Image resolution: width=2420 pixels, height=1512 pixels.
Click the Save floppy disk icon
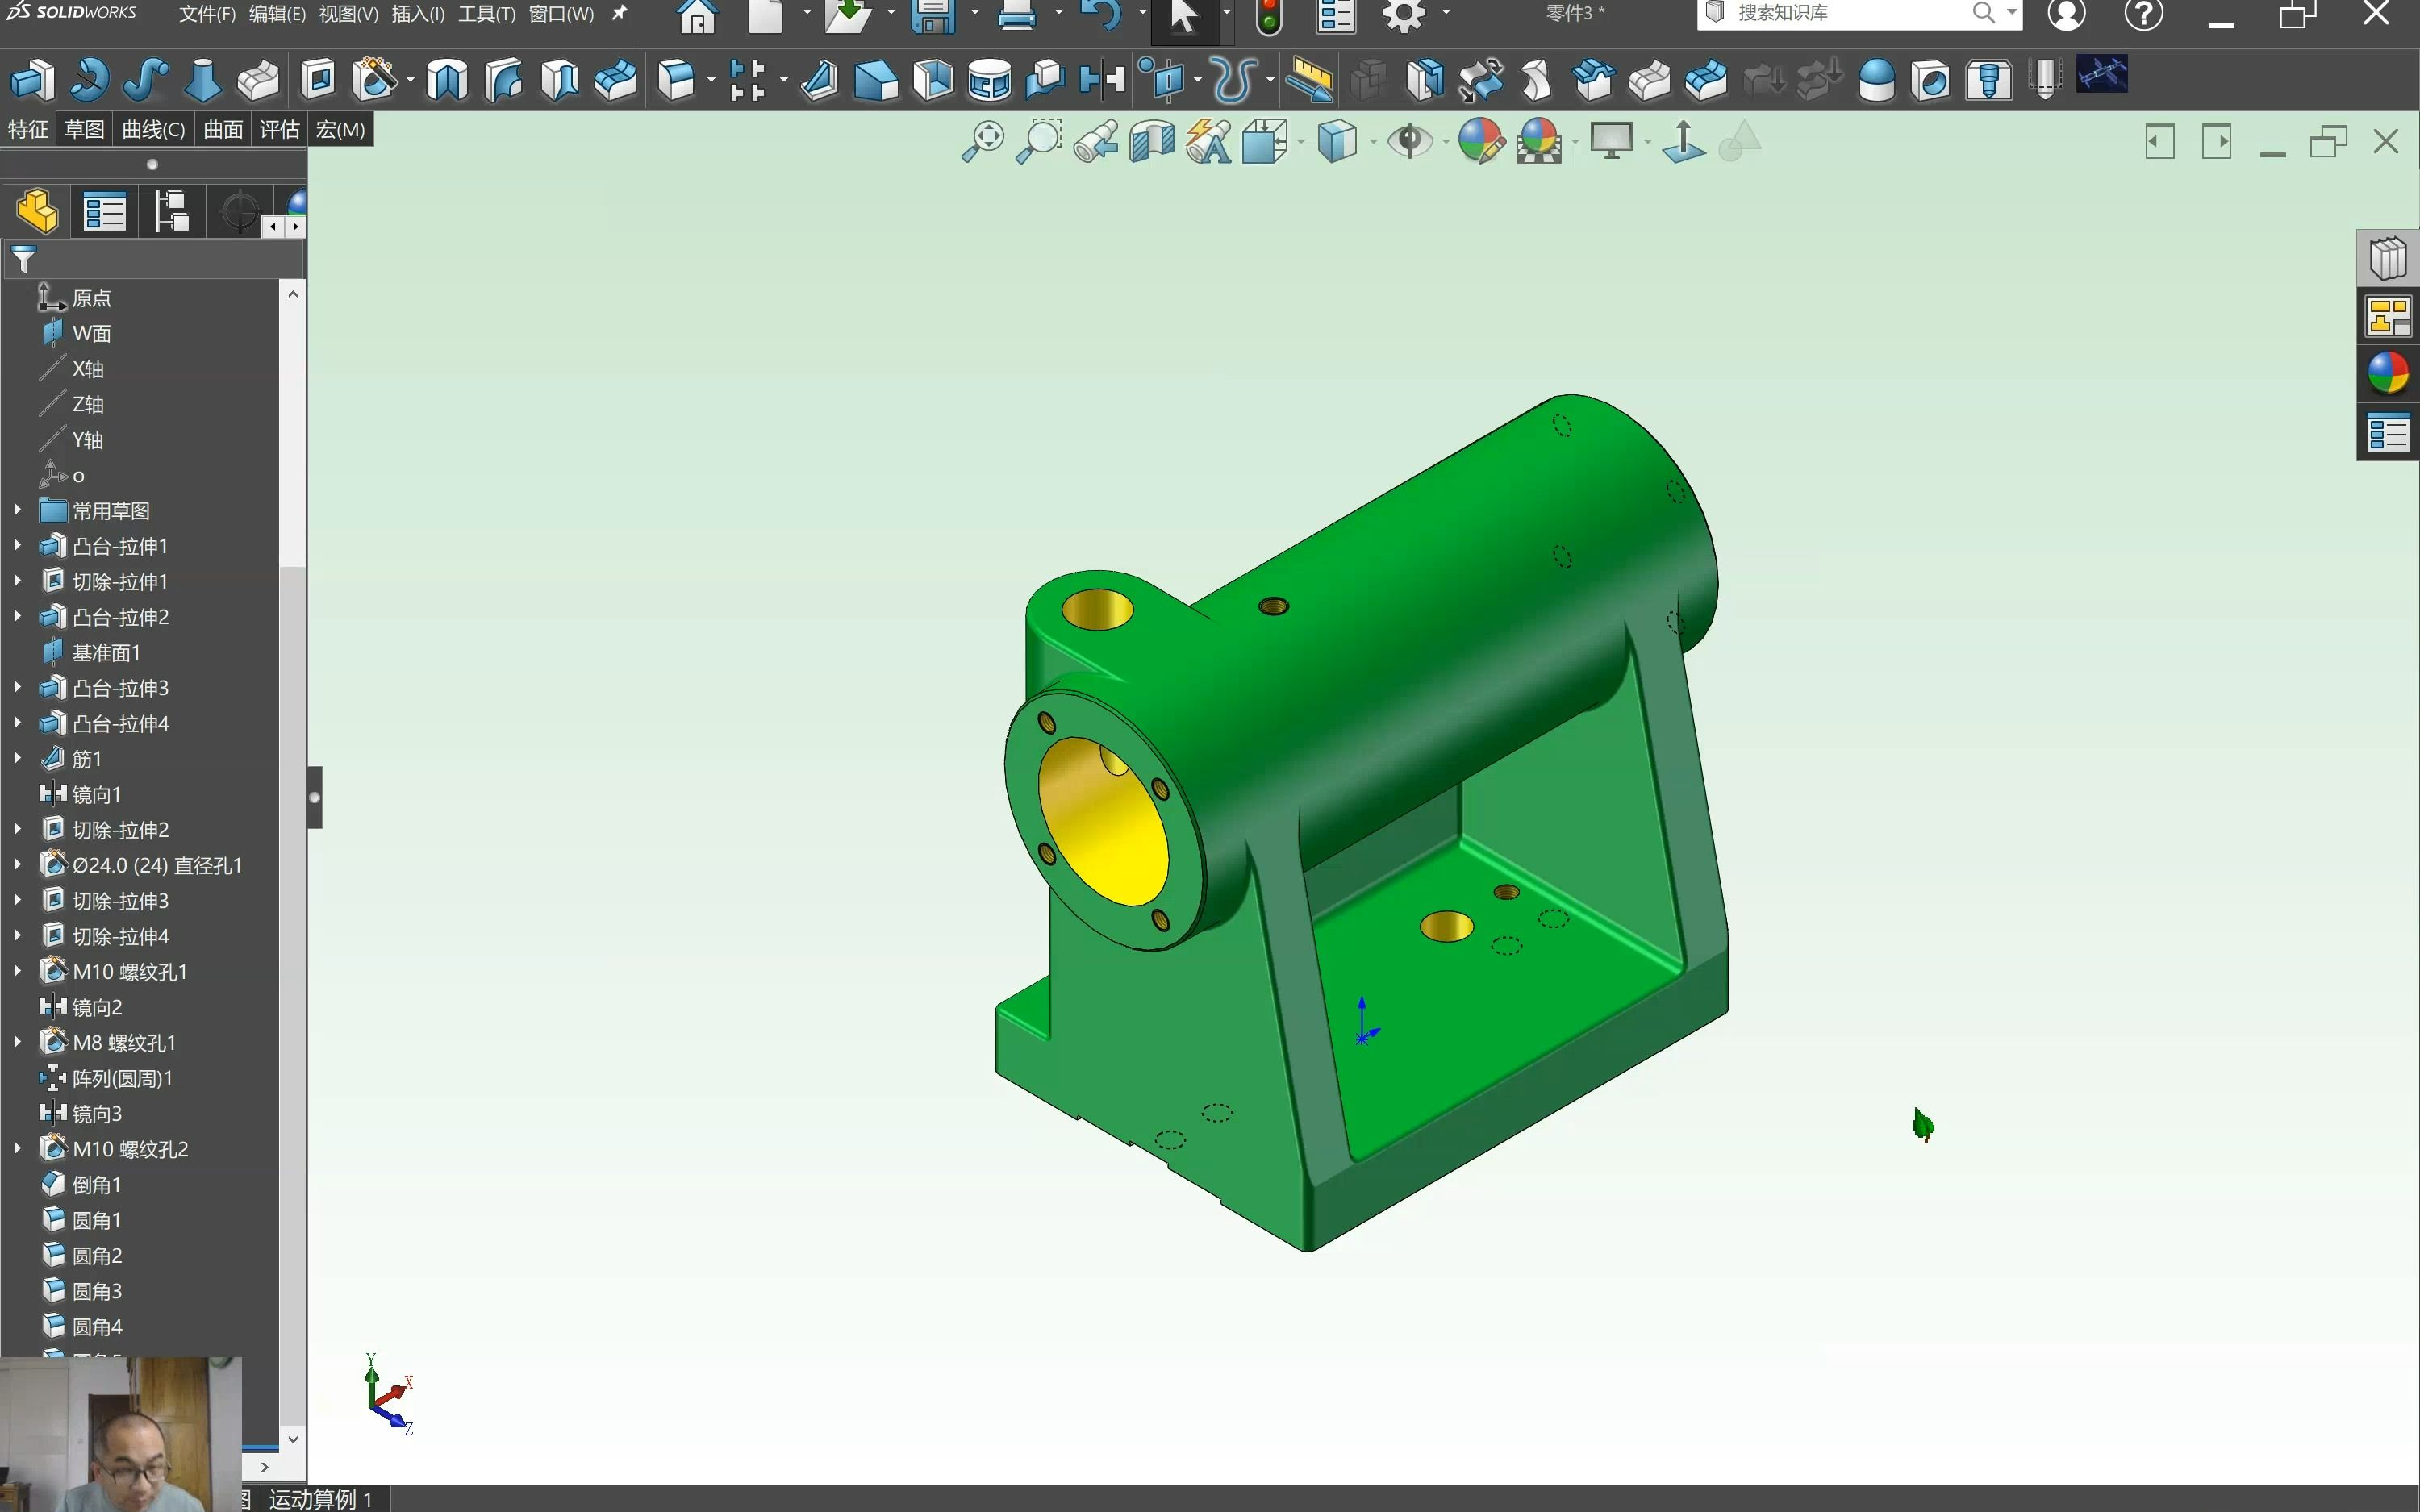[933, 16]
